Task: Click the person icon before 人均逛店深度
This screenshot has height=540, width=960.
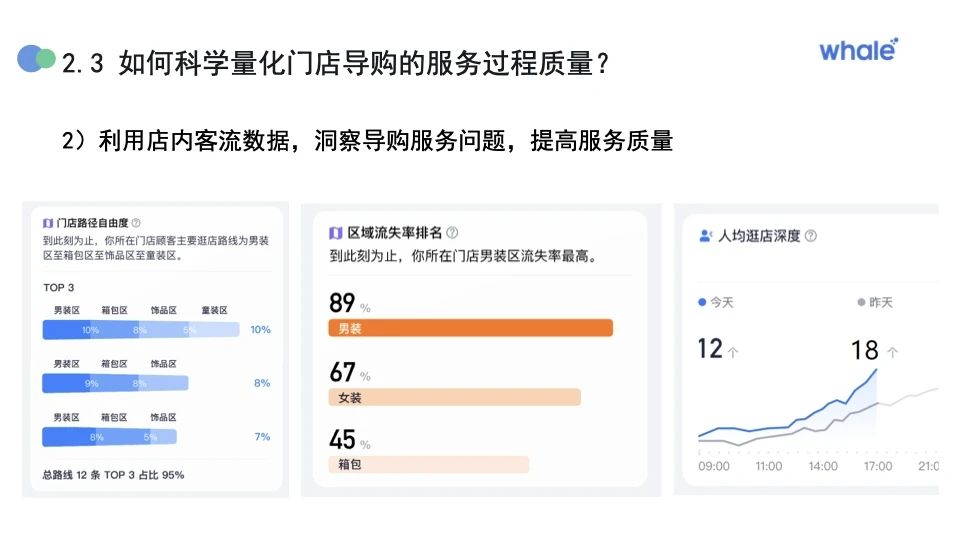Action: [704, 236]
